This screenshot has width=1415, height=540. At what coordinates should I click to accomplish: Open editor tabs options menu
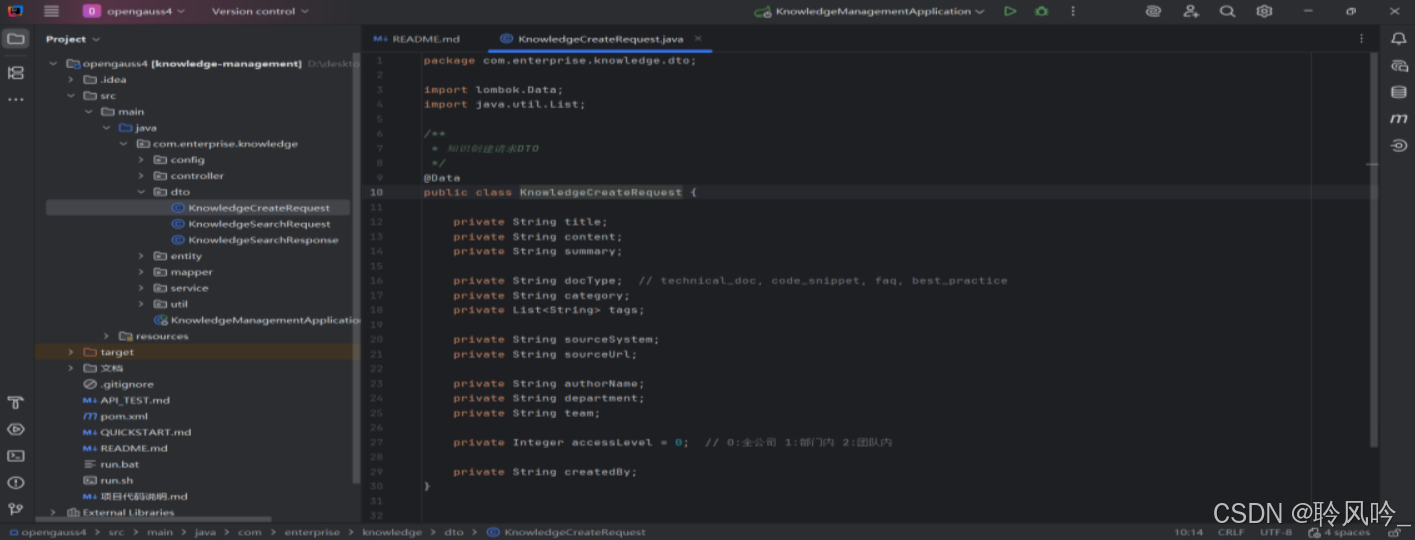click(1361, 39)
